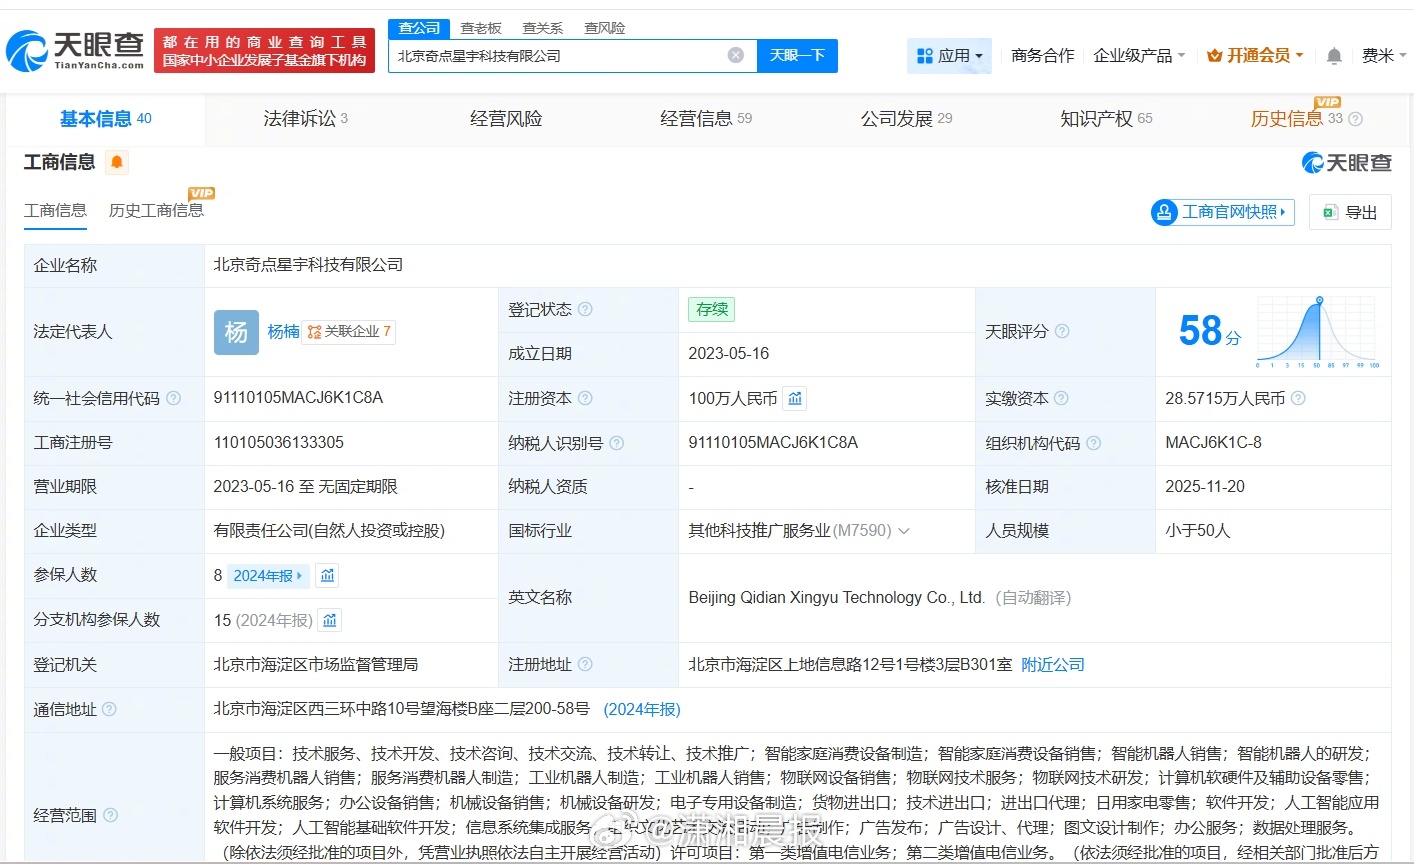Expand the 企业级产品 dropdown
The width and height of the screenshot is (1414, 864).
1138,56
